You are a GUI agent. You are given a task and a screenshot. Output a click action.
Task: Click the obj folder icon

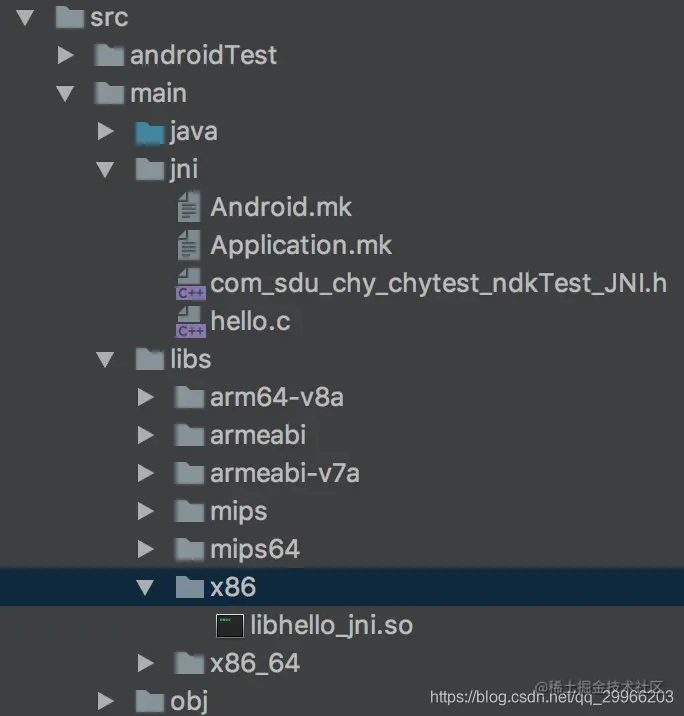150,701
